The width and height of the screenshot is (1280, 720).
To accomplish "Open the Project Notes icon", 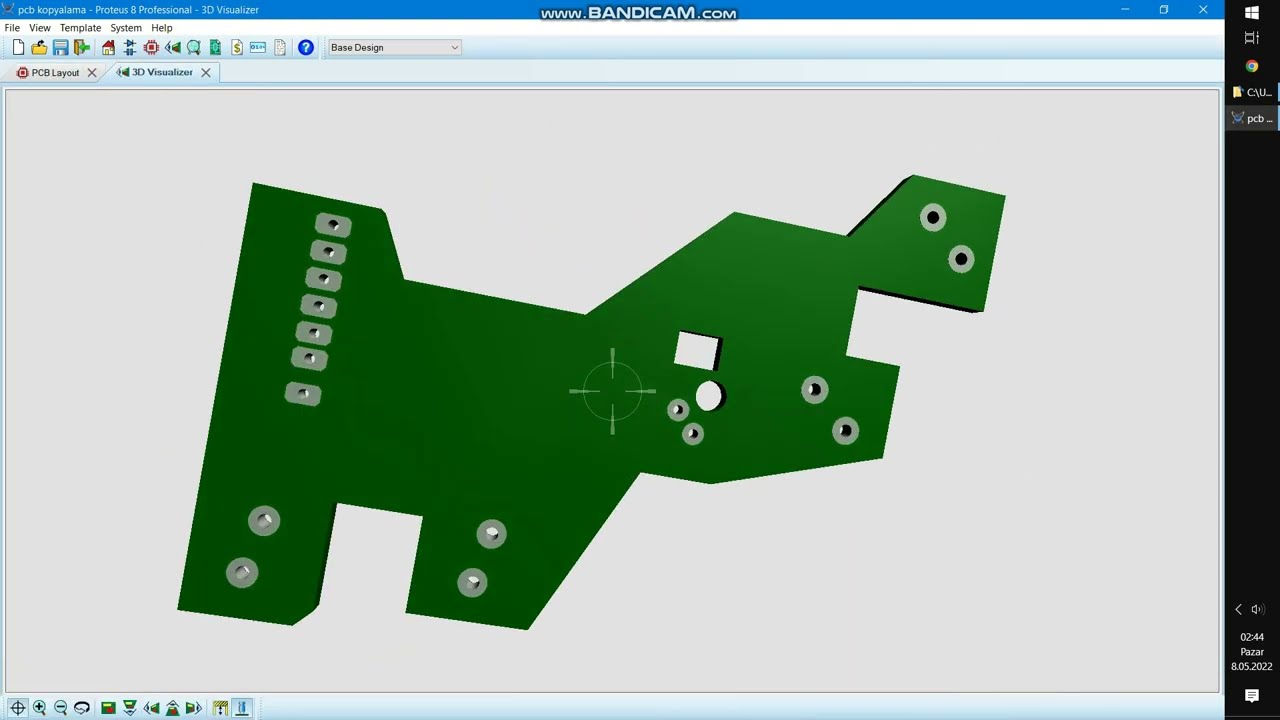I will pyautogui.click(x=280, y=47).
